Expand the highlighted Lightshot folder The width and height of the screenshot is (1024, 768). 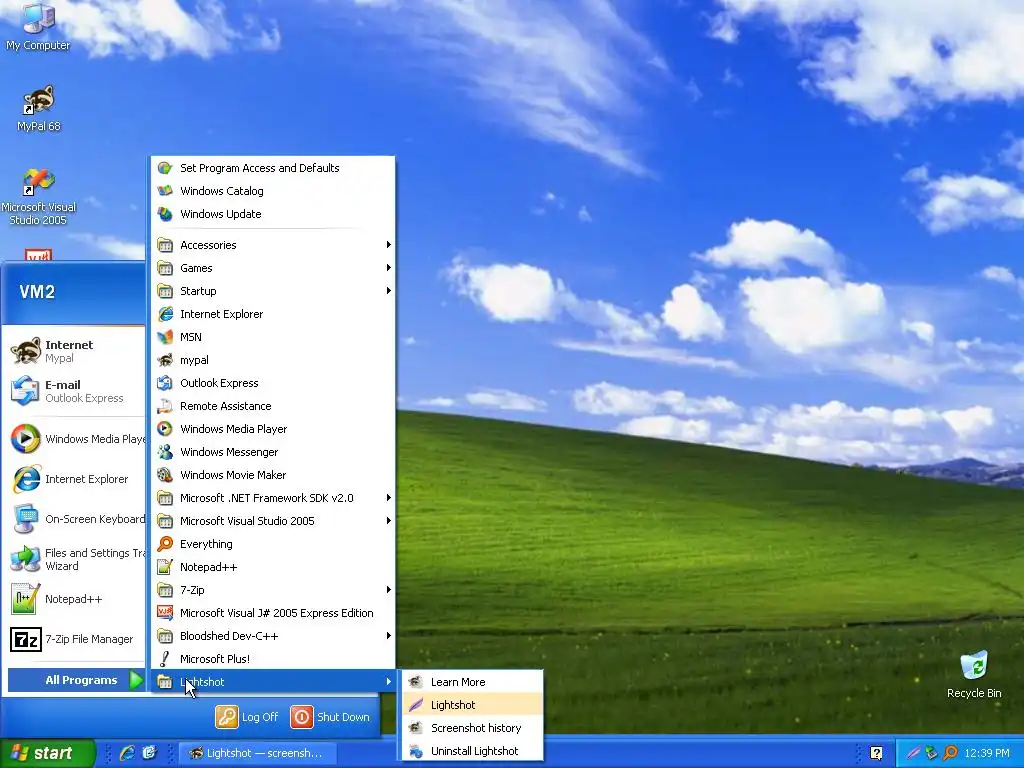click(273, 682)
